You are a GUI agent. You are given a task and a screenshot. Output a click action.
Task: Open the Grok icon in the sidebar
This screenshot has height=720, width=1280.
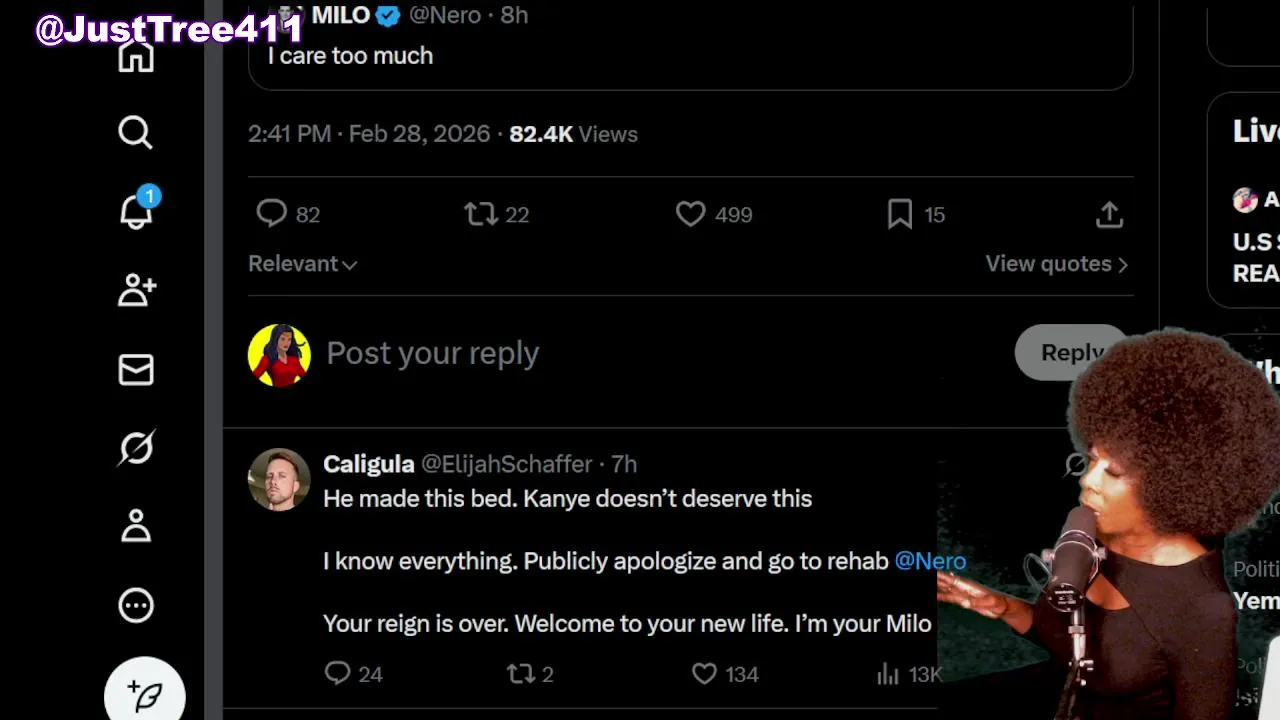tap(136, 448)
